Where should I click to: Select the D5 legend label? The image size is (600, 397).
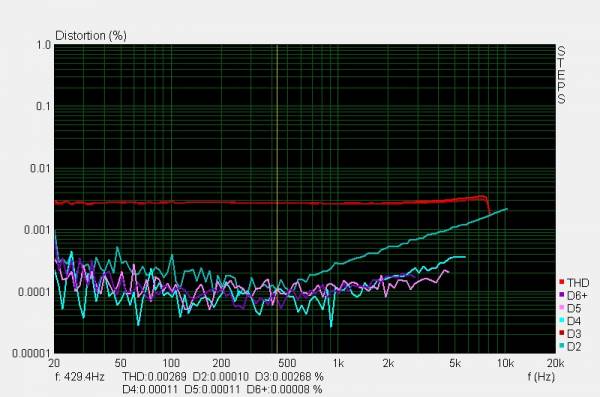[x=574, y=308]
